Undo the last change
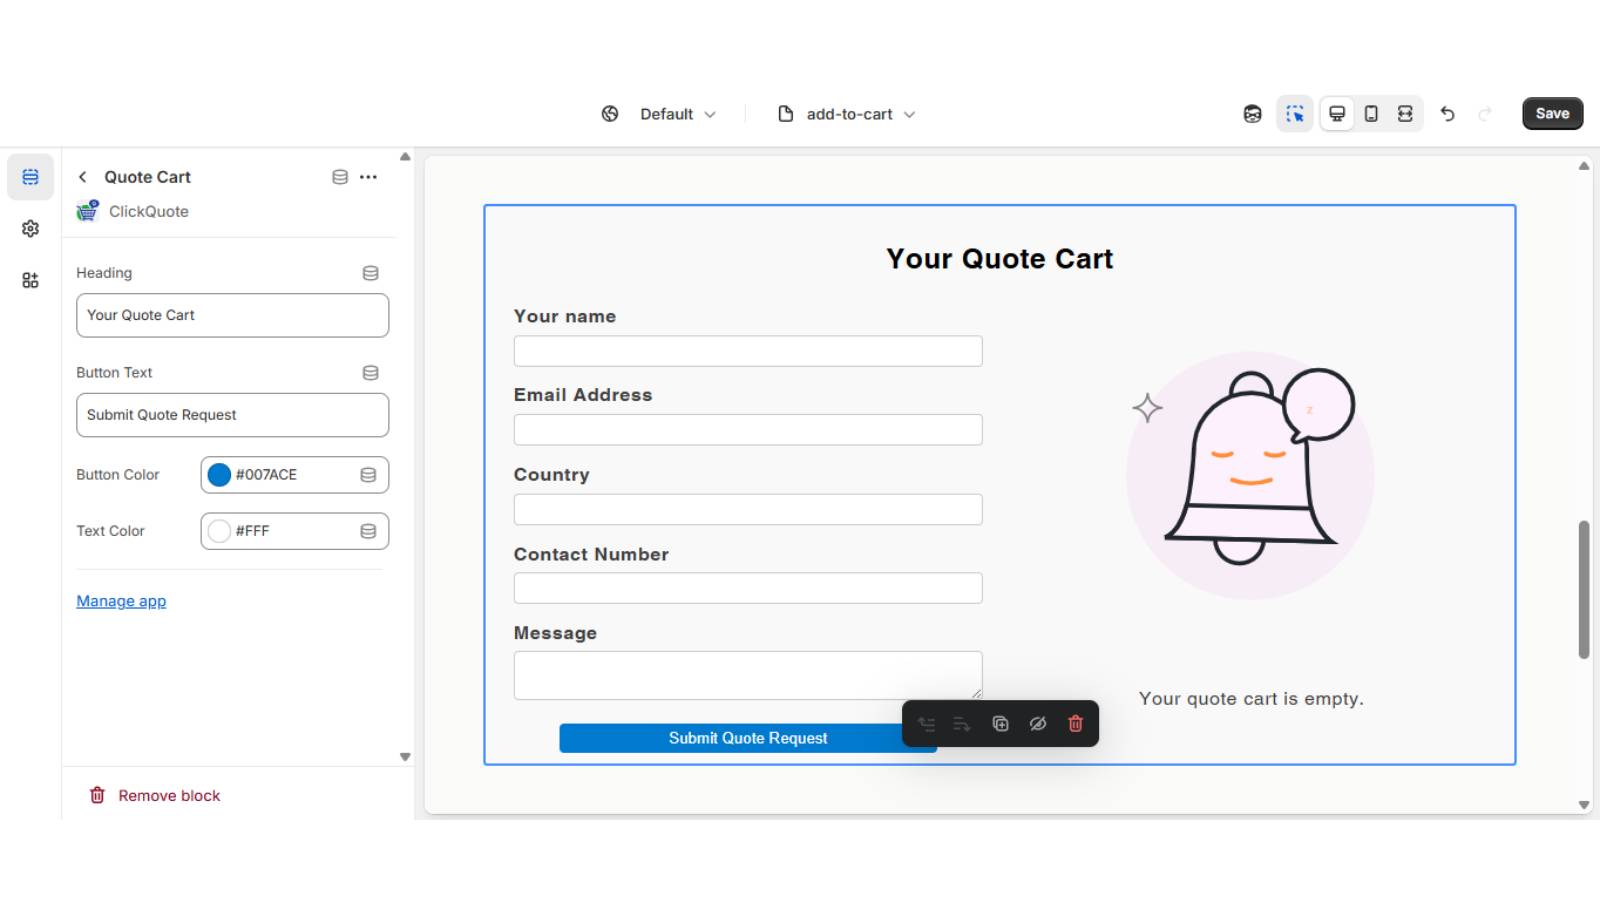Image resolution: width=1600 pixels, height=900 pixels. tap(1447, 114)
